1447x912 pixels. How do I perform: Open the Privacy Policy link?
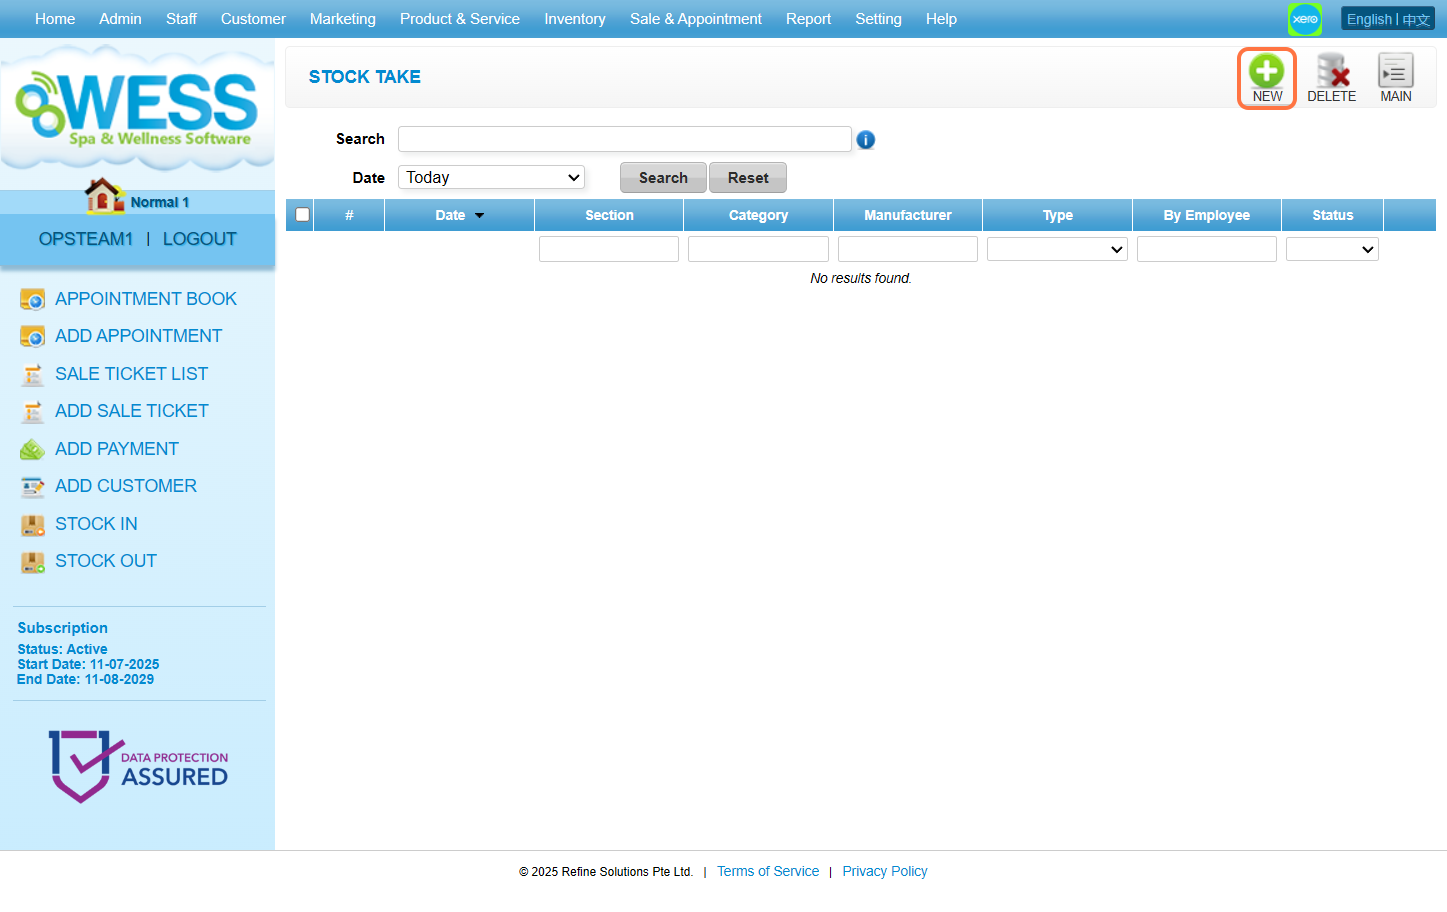pyautogui.click(x=884, y=871)
